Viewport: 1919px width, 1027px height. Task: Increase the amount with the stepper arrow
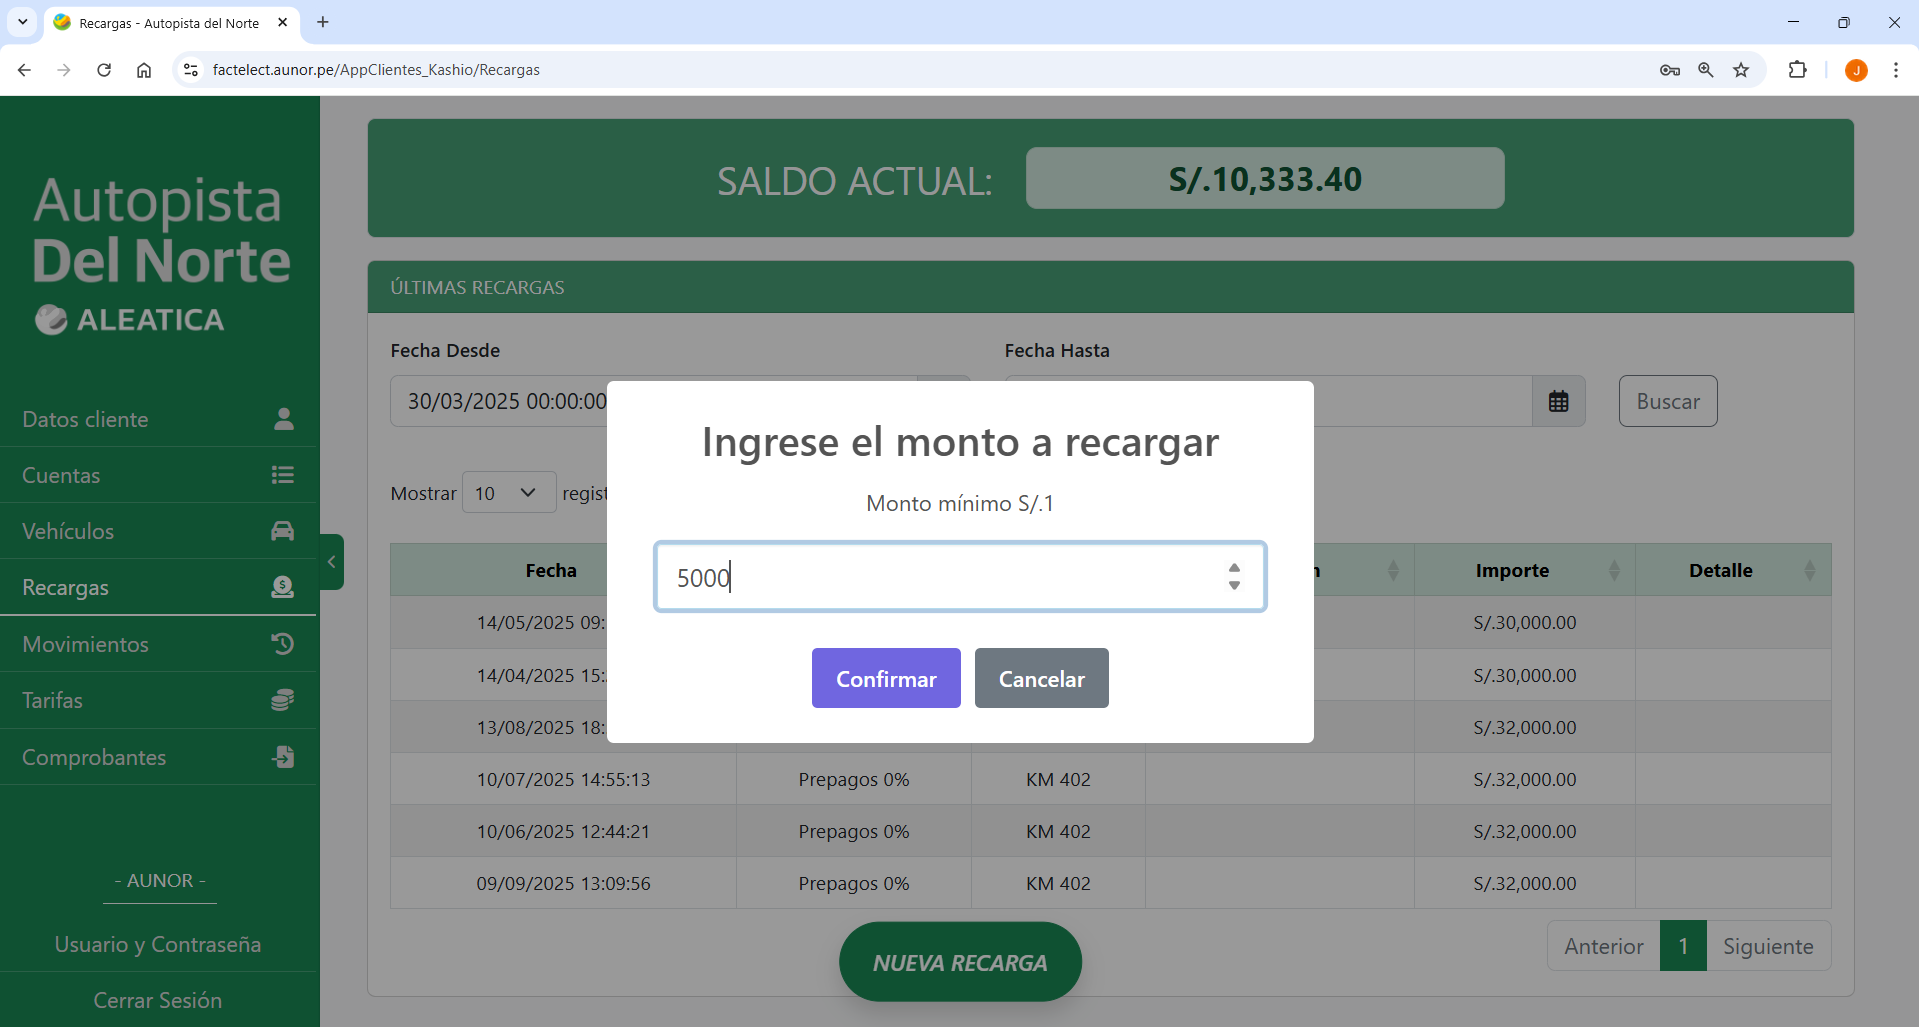(1234, 568)
